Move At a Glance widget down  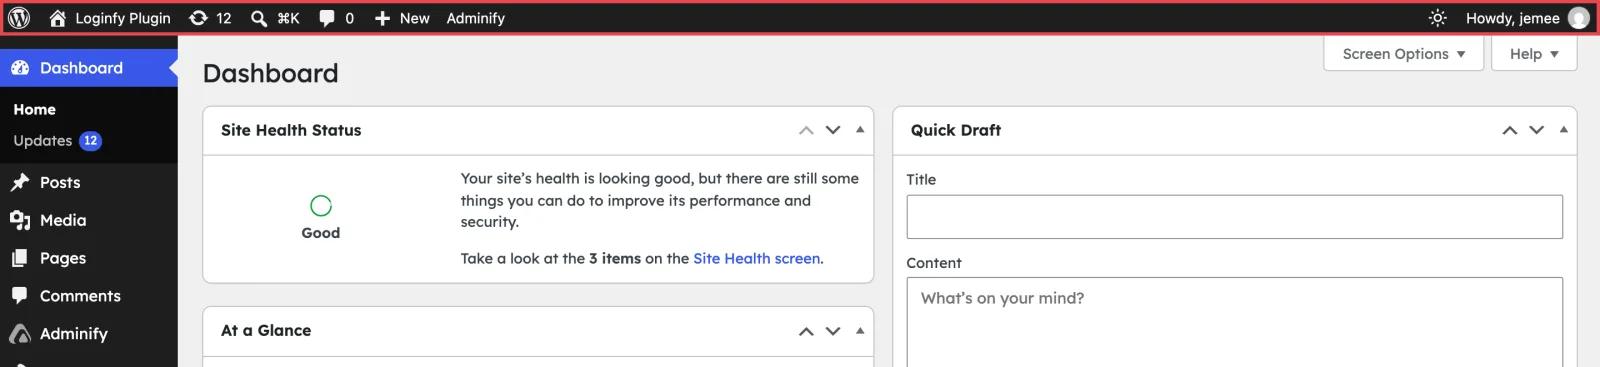(833, 331)
